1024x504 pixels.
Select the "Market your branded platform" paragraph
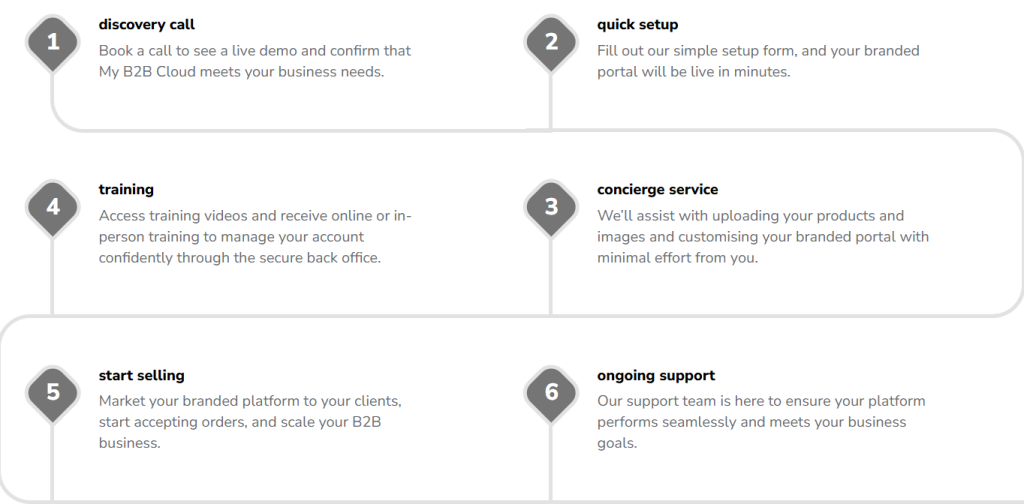click(x=249, y=421)
